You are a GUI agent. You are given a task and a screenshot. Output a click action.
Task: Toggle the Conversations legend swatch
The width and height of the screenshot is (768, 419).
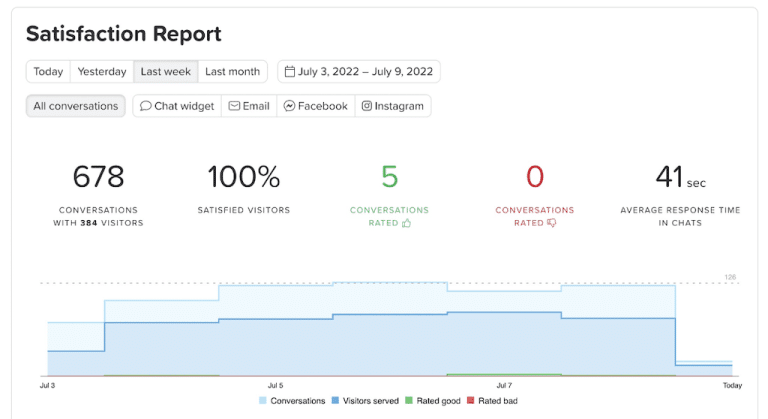pos(263,400)
